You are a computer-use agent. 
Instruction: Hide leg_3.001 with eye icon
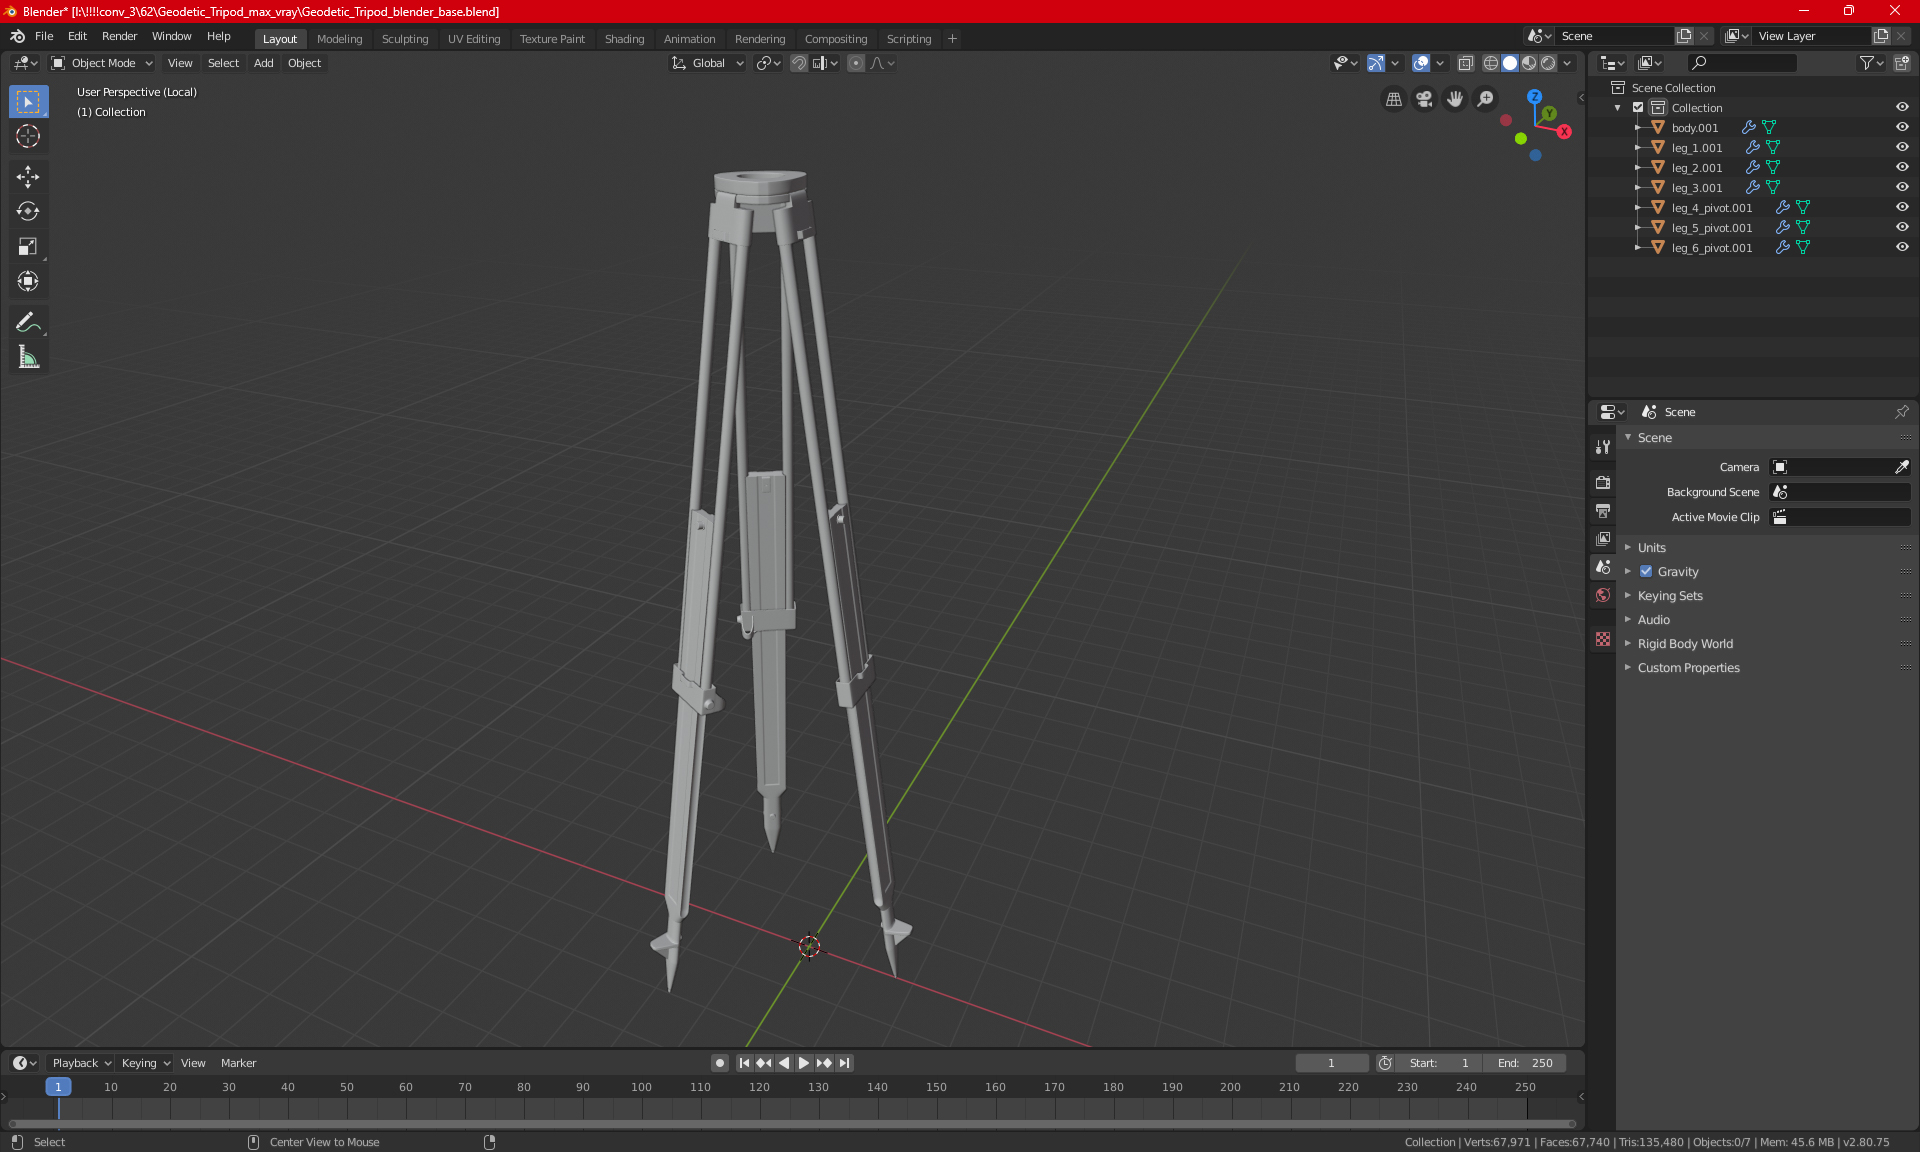click(1902, 188)
